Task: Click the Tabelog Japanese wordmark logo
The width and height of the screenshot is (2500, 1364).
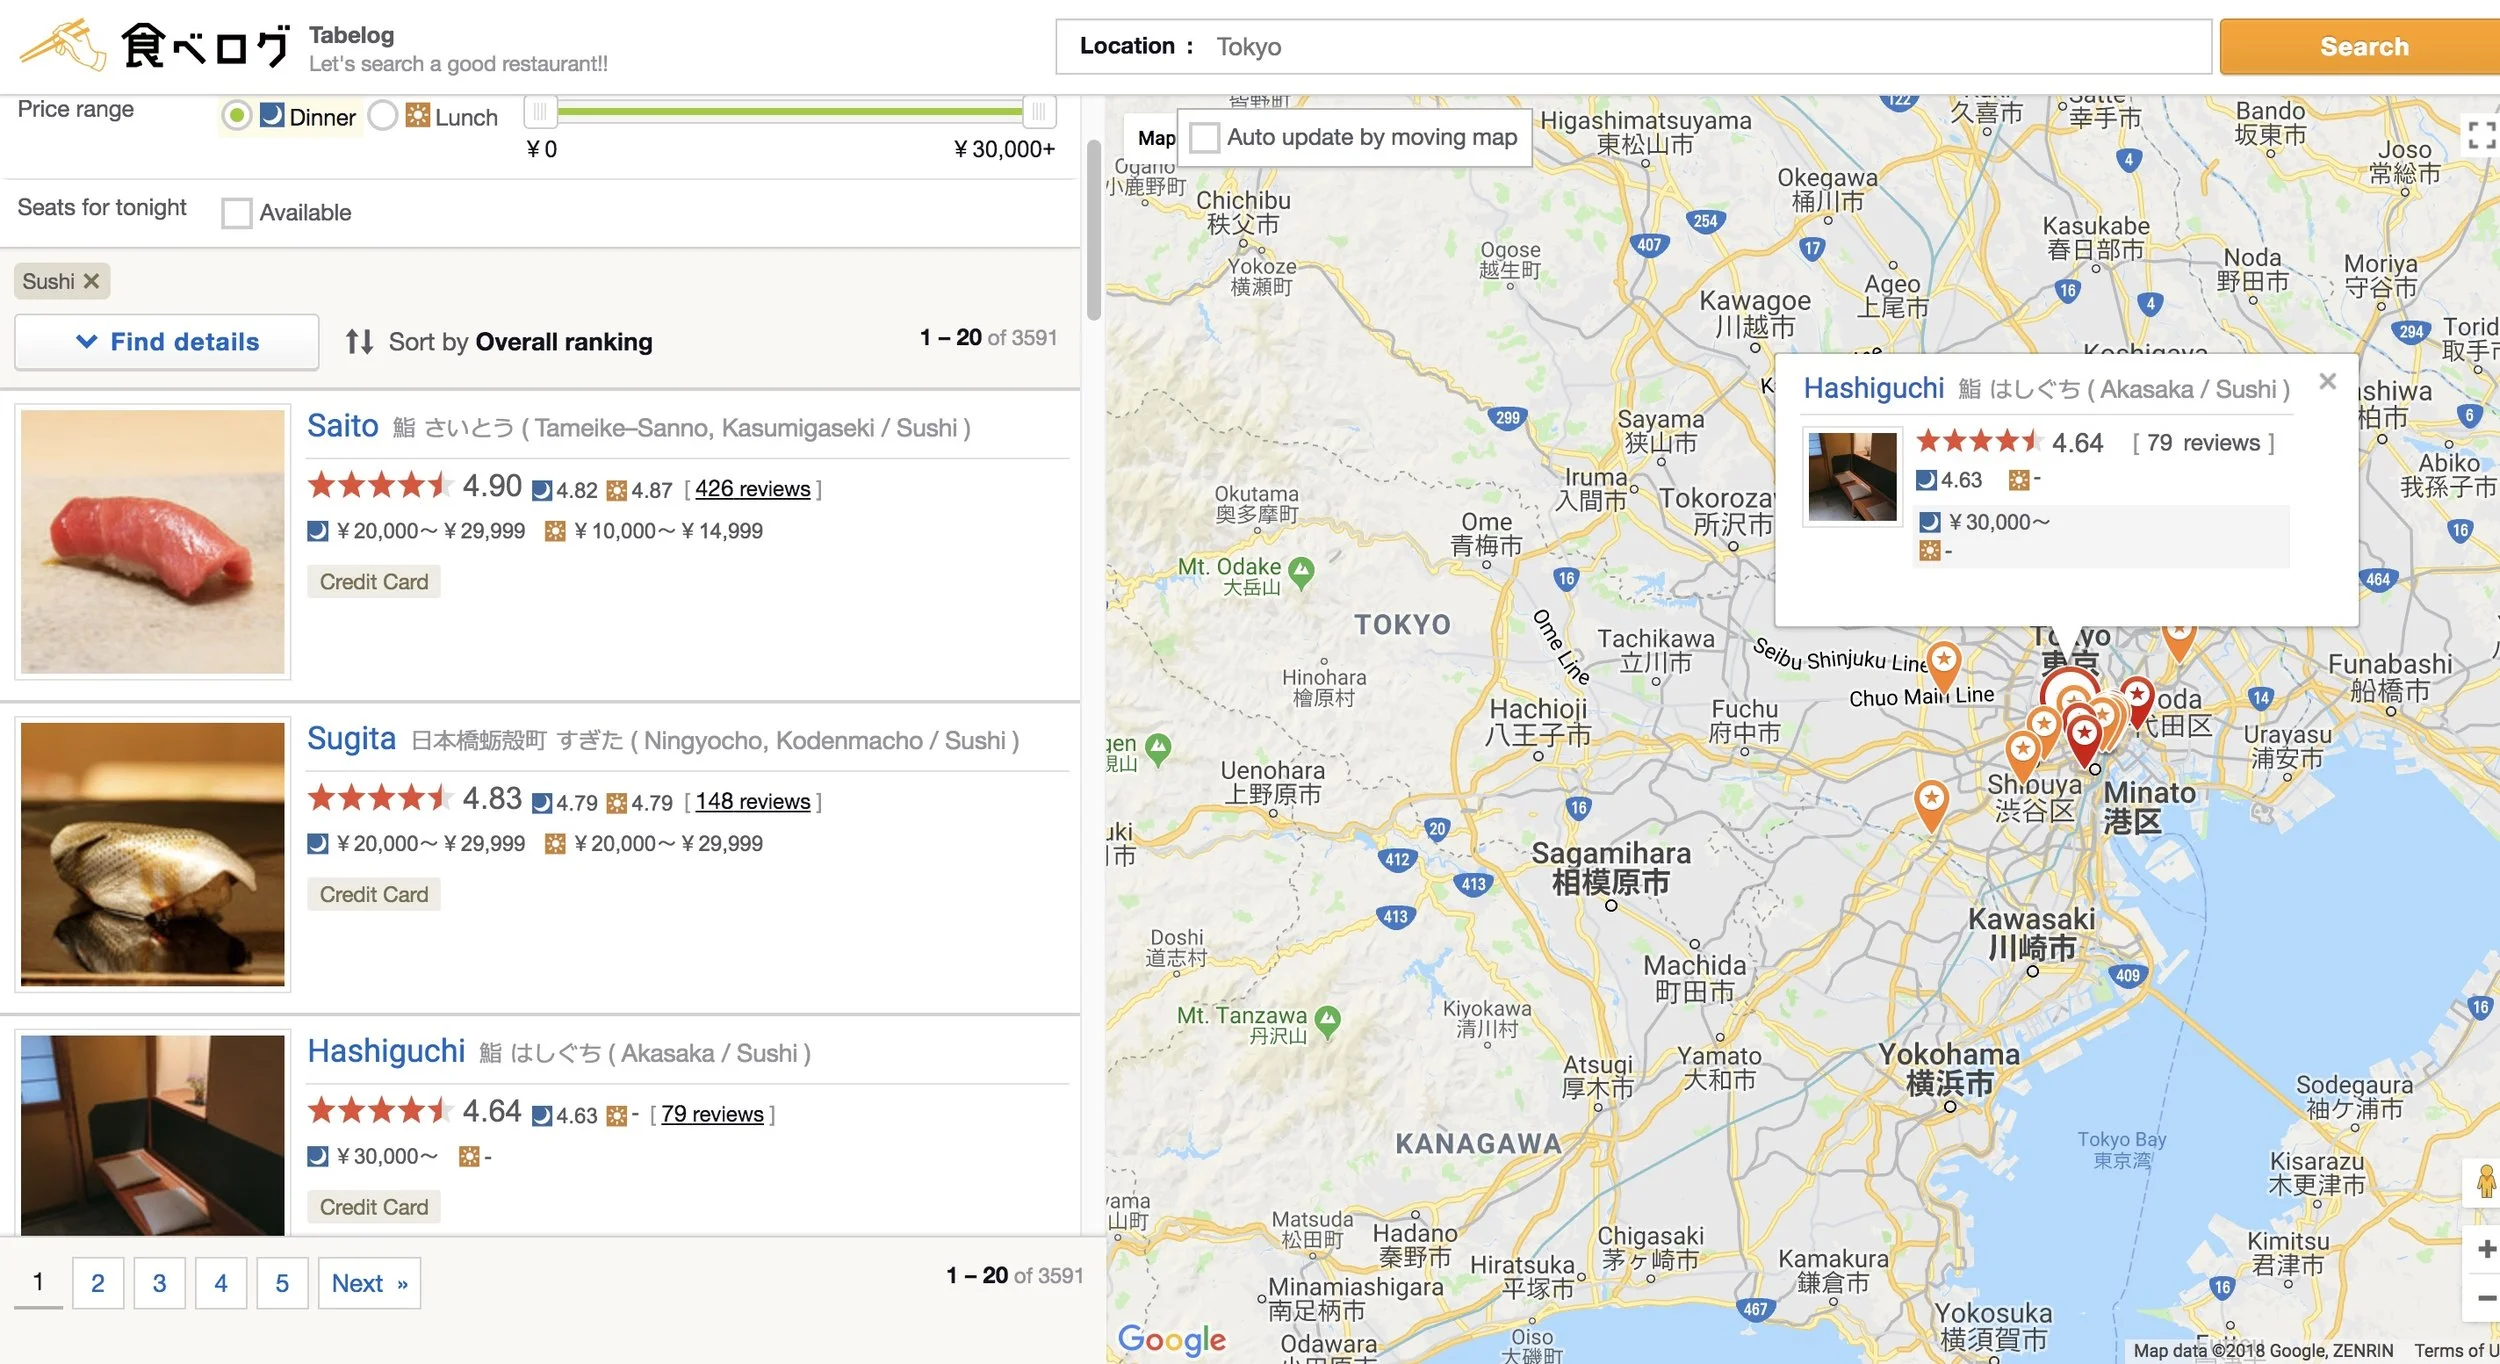Action: coord(205,46)
